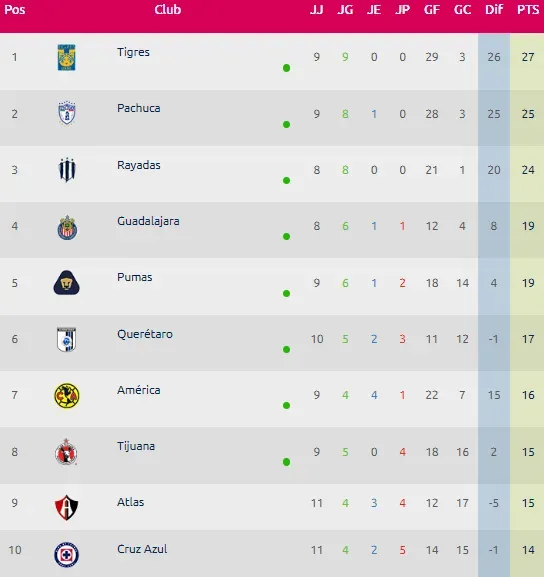Sort table by Dif column header

coord(494,10)
